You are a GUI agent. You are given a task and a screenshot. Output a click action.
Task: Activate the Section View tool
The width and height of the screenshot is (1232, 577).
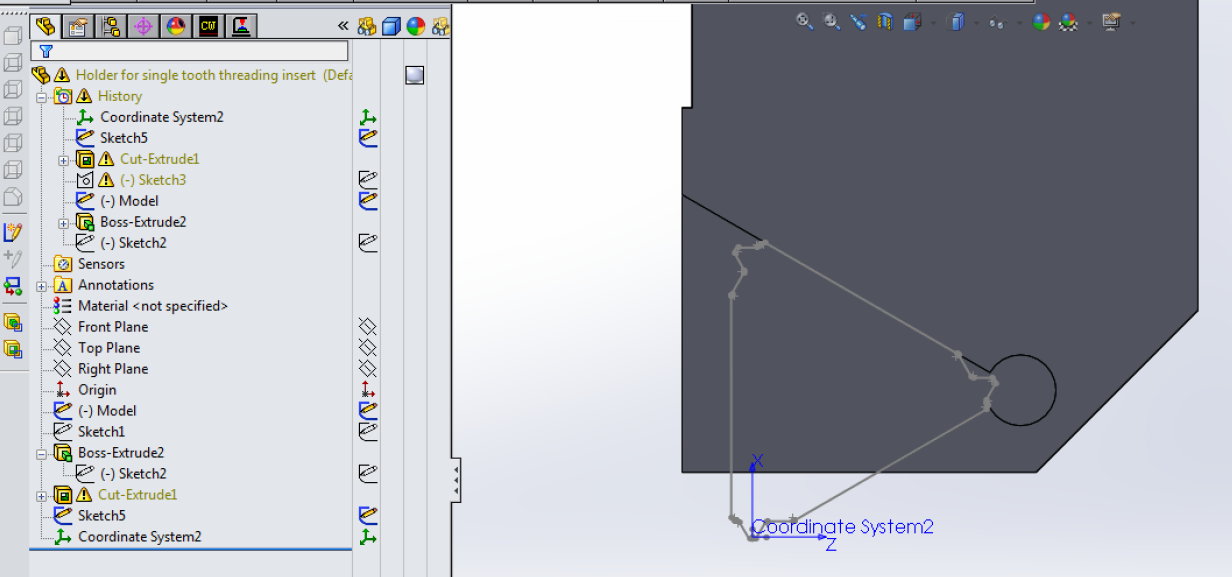[884, 21]
